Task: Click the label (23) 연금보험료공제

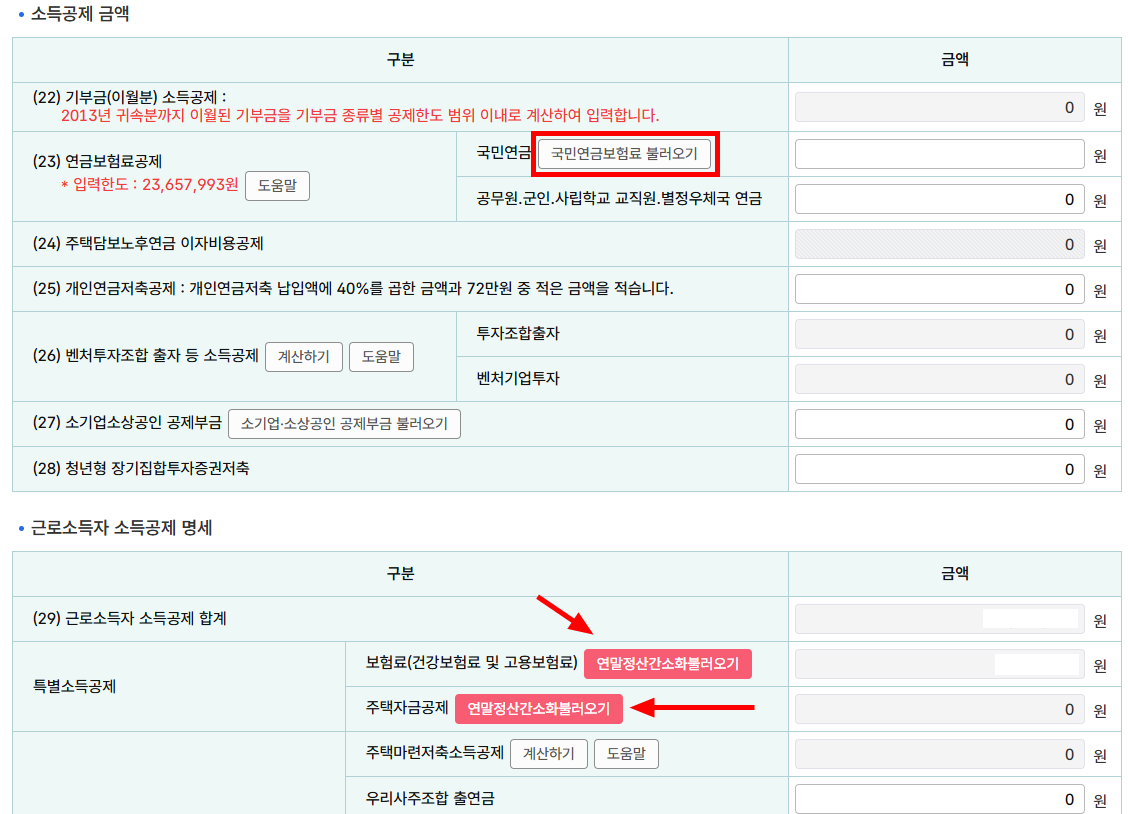Action: pos(97,161)
